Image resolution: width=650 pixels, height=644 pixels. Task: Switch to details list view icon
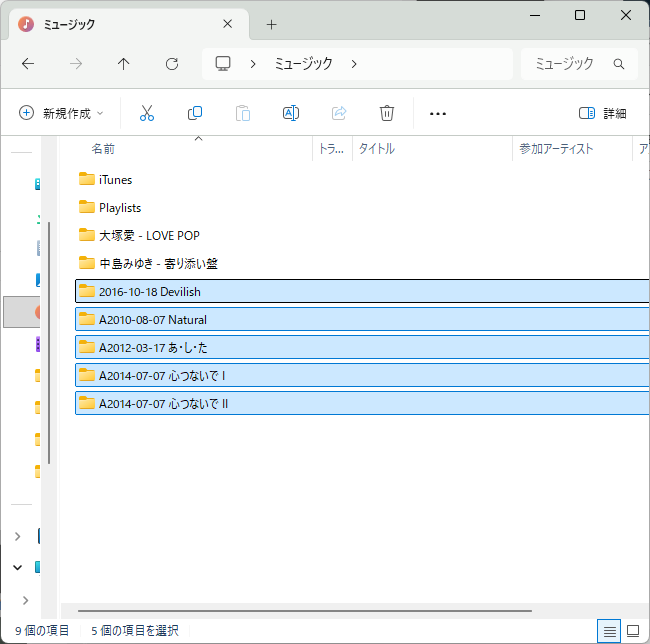(x=609, y=631)
